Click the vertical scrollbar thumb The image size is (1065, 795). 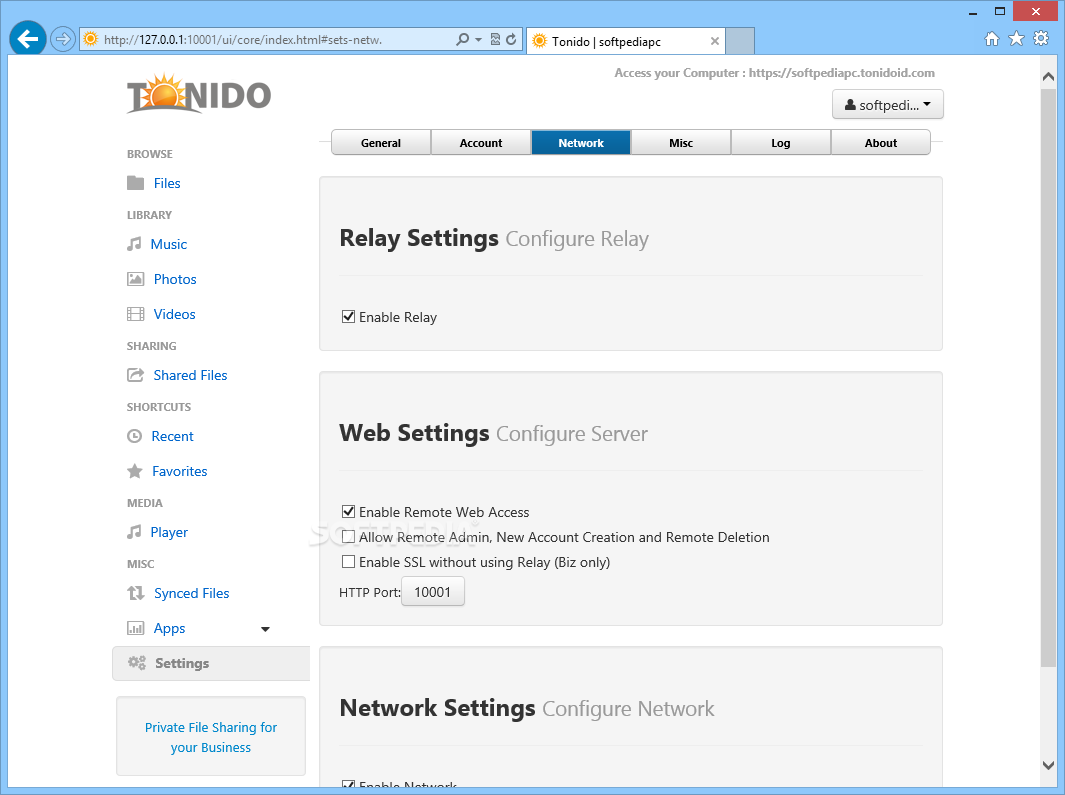[1048, 378]
